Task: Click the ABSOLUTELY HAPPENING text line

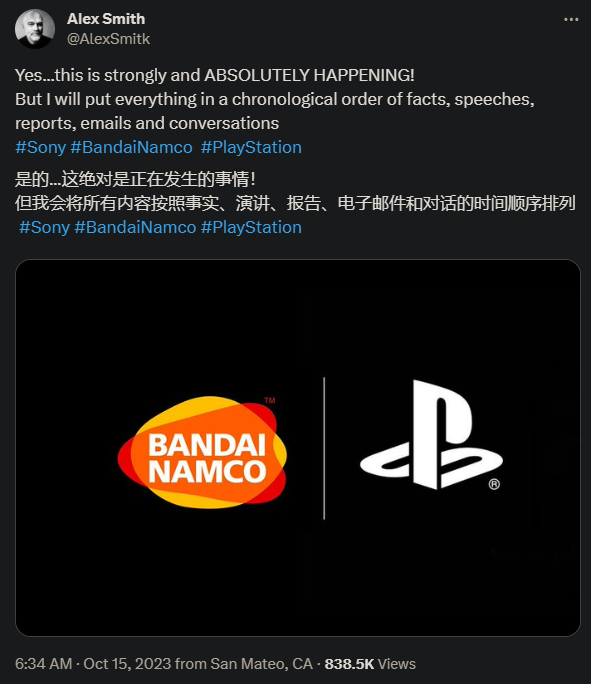Action: [x=215, y=75]
